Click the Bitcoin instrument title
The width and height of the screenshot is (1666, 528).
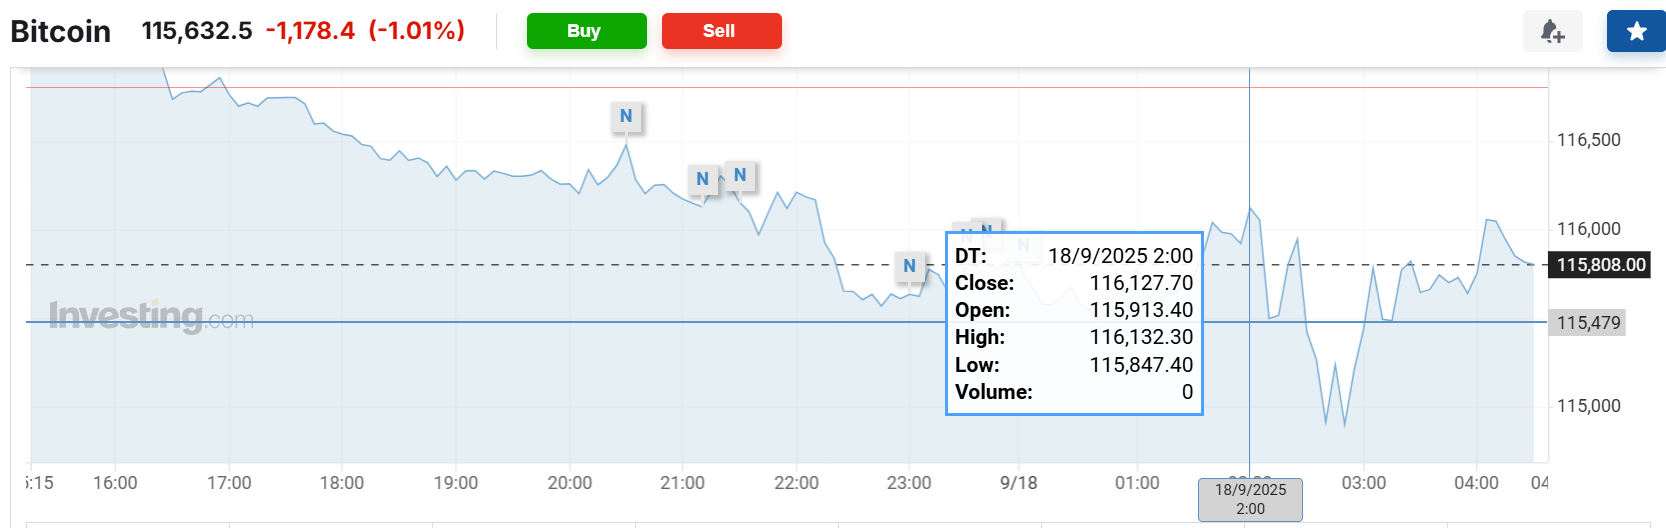[61, 31]
